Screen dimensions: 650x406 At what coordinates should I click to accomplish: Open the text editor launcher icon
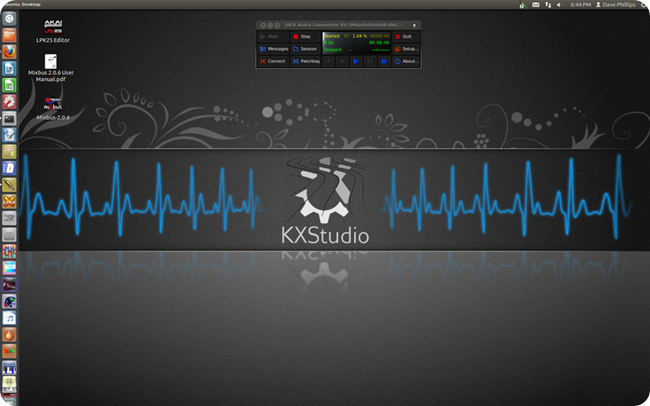9,135
